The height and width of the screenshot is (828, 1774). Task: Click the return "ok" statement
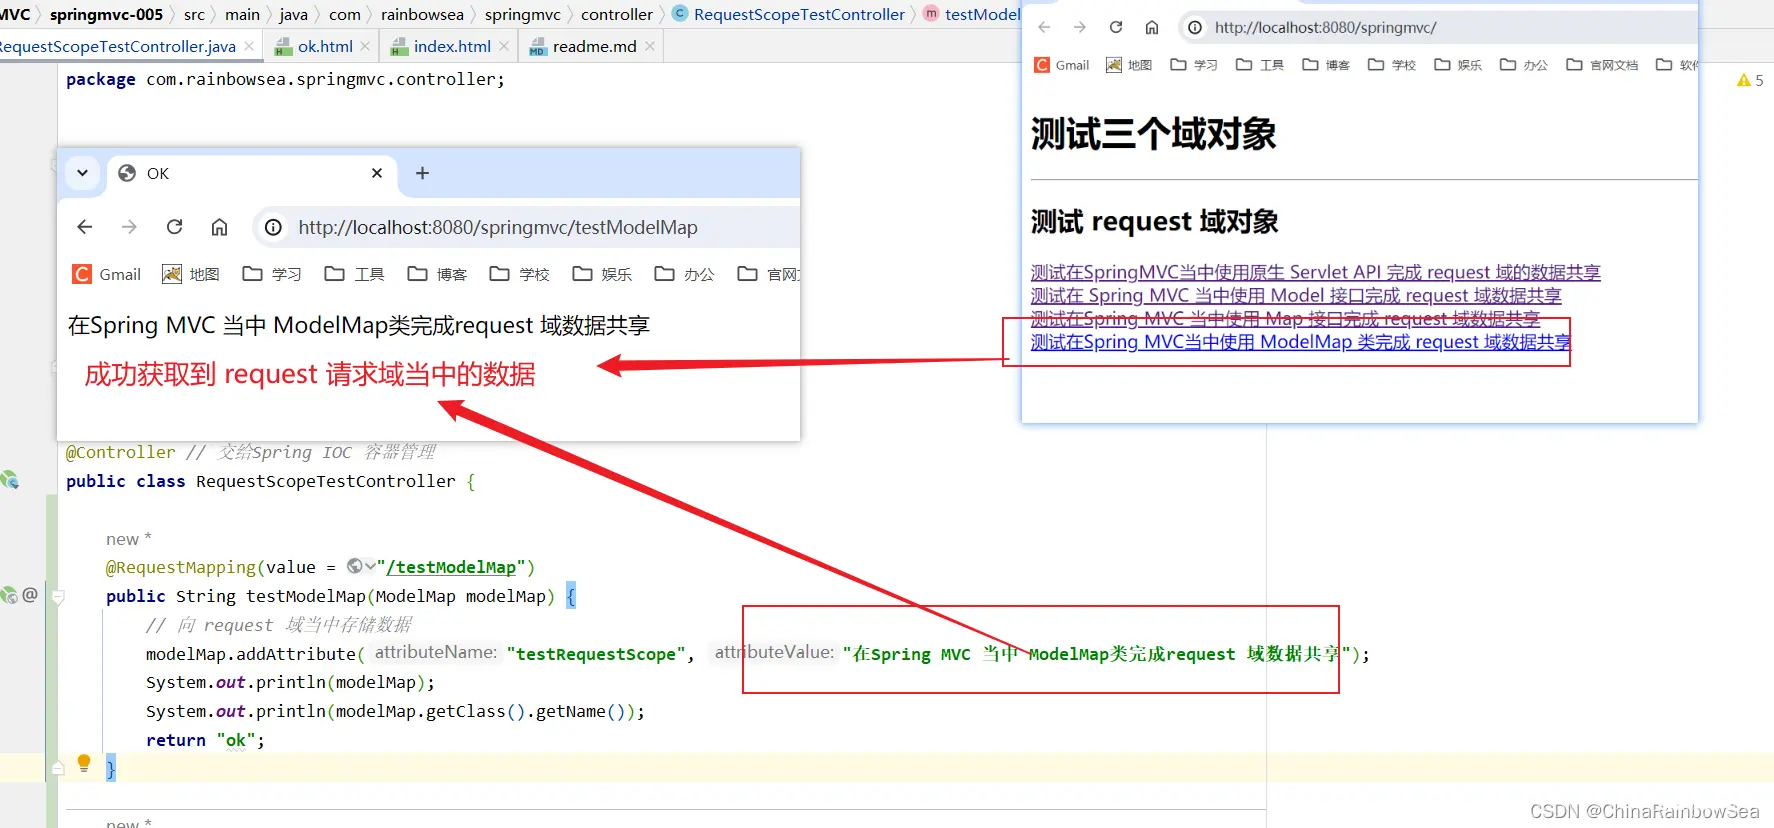205,740
